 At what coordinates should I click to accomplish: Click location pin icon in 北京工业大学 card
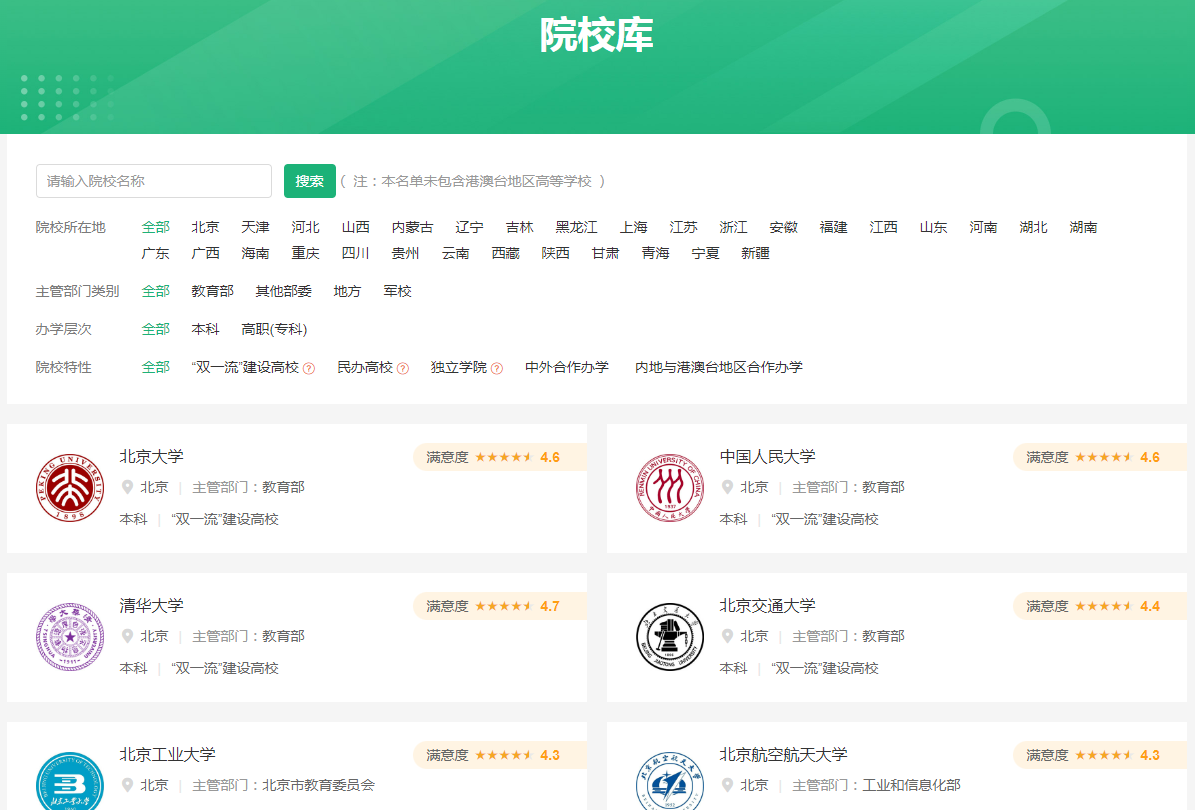tap(127, 785)
